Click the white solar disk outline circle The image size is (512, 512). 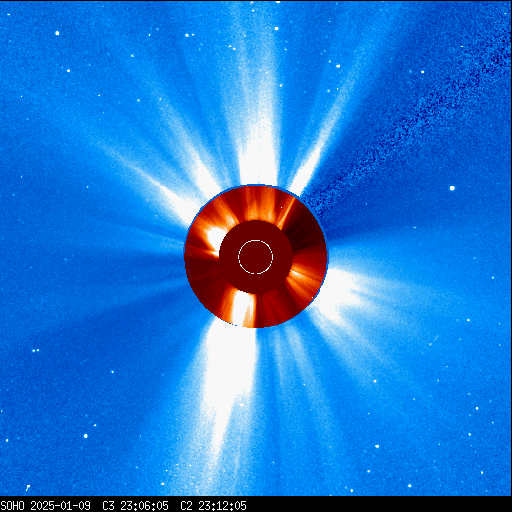[x=256, y=257]
